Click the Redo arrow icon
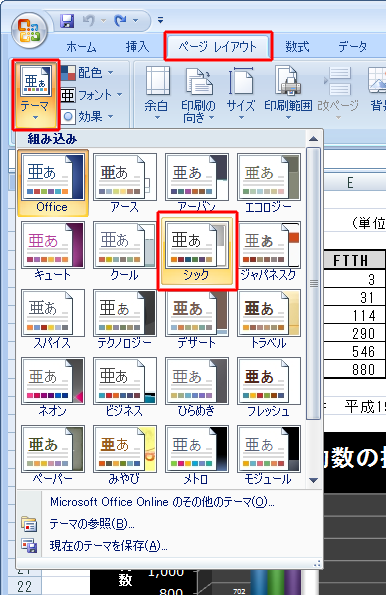Viewport: 386px width, 595px height. tap(121, 21)
